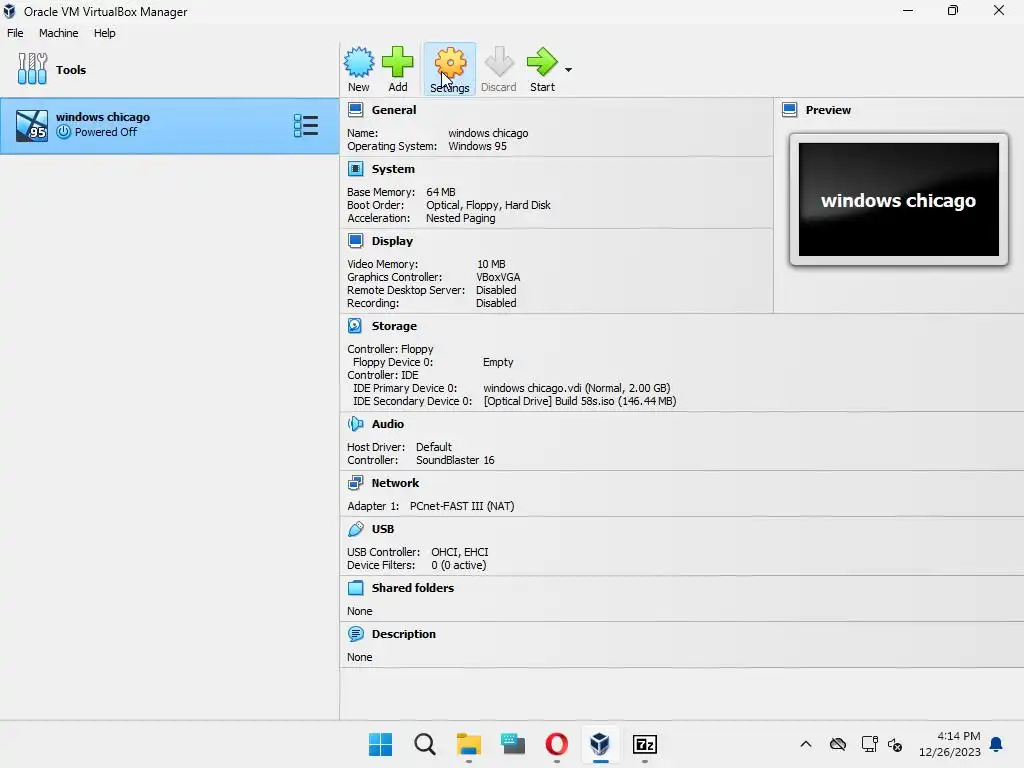Click the System section chip icon
This screenshot has height=768, width=1024.
[x=355, y=169]
